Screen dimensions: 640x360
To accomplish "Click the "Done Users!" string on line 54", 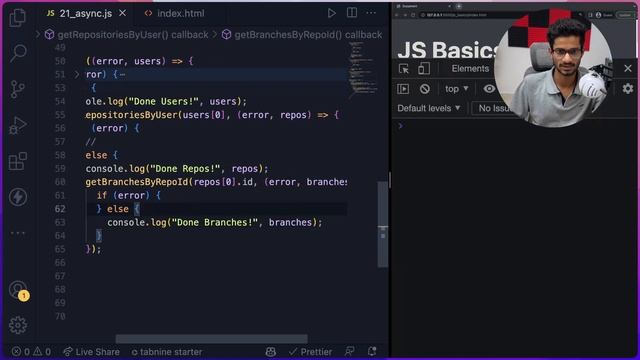I will click(x=163, y=101).
